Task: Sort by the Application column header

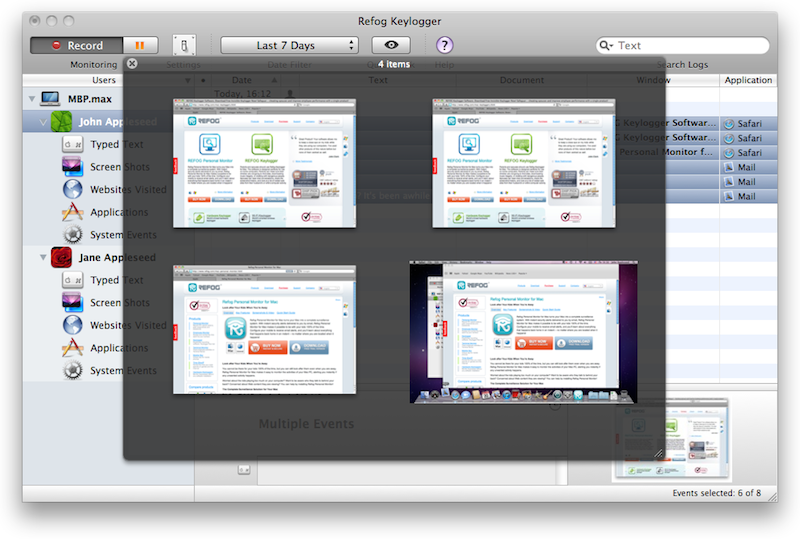Action: point(748,80)
